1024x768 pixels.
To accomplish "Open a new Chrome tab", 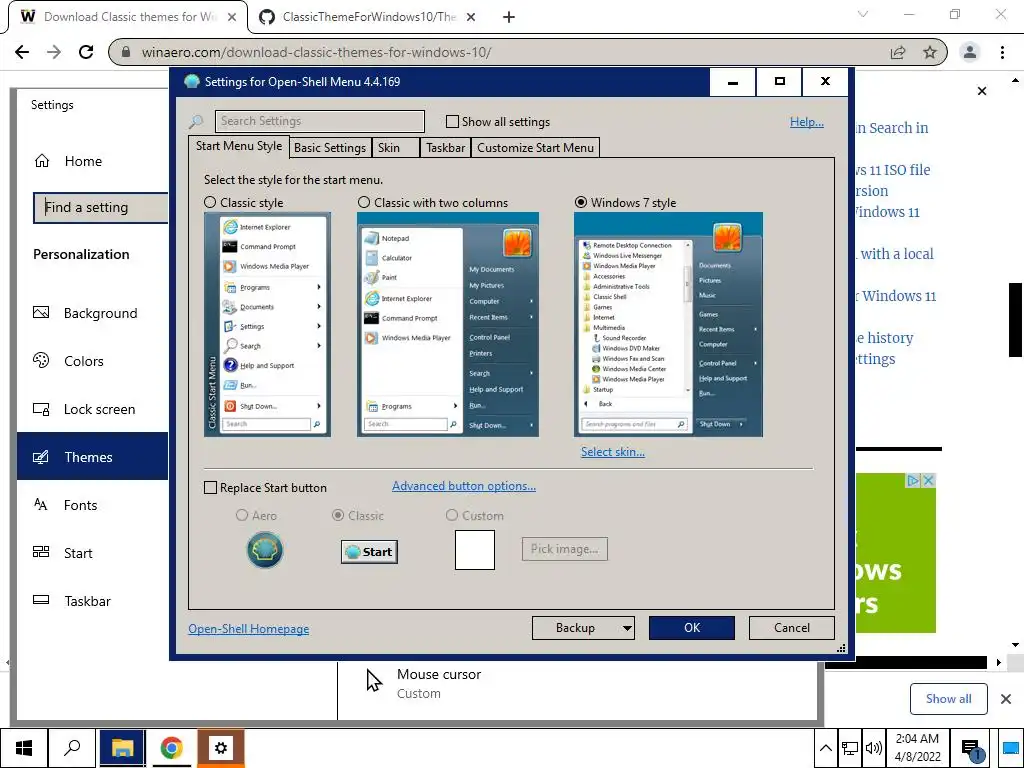I will click(509, 17).
